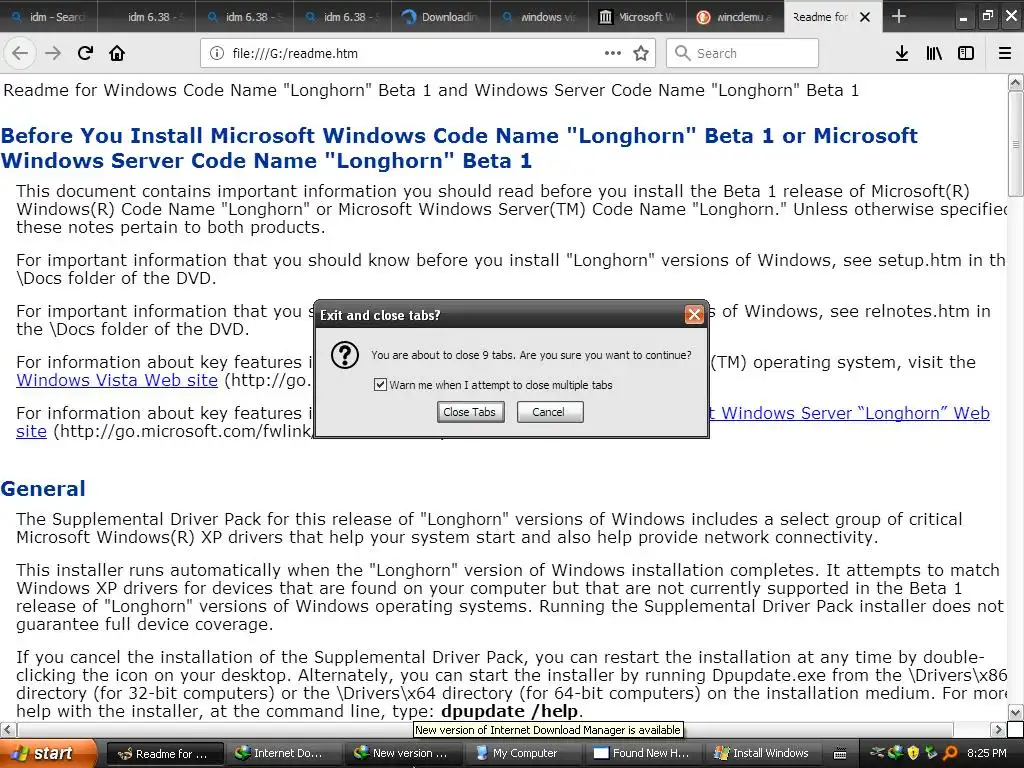The height and width of the screenshot is (768, 1024).
Task: Toggle the sidebar view icon
Action: pyautogui.click(x=966, y=53)
